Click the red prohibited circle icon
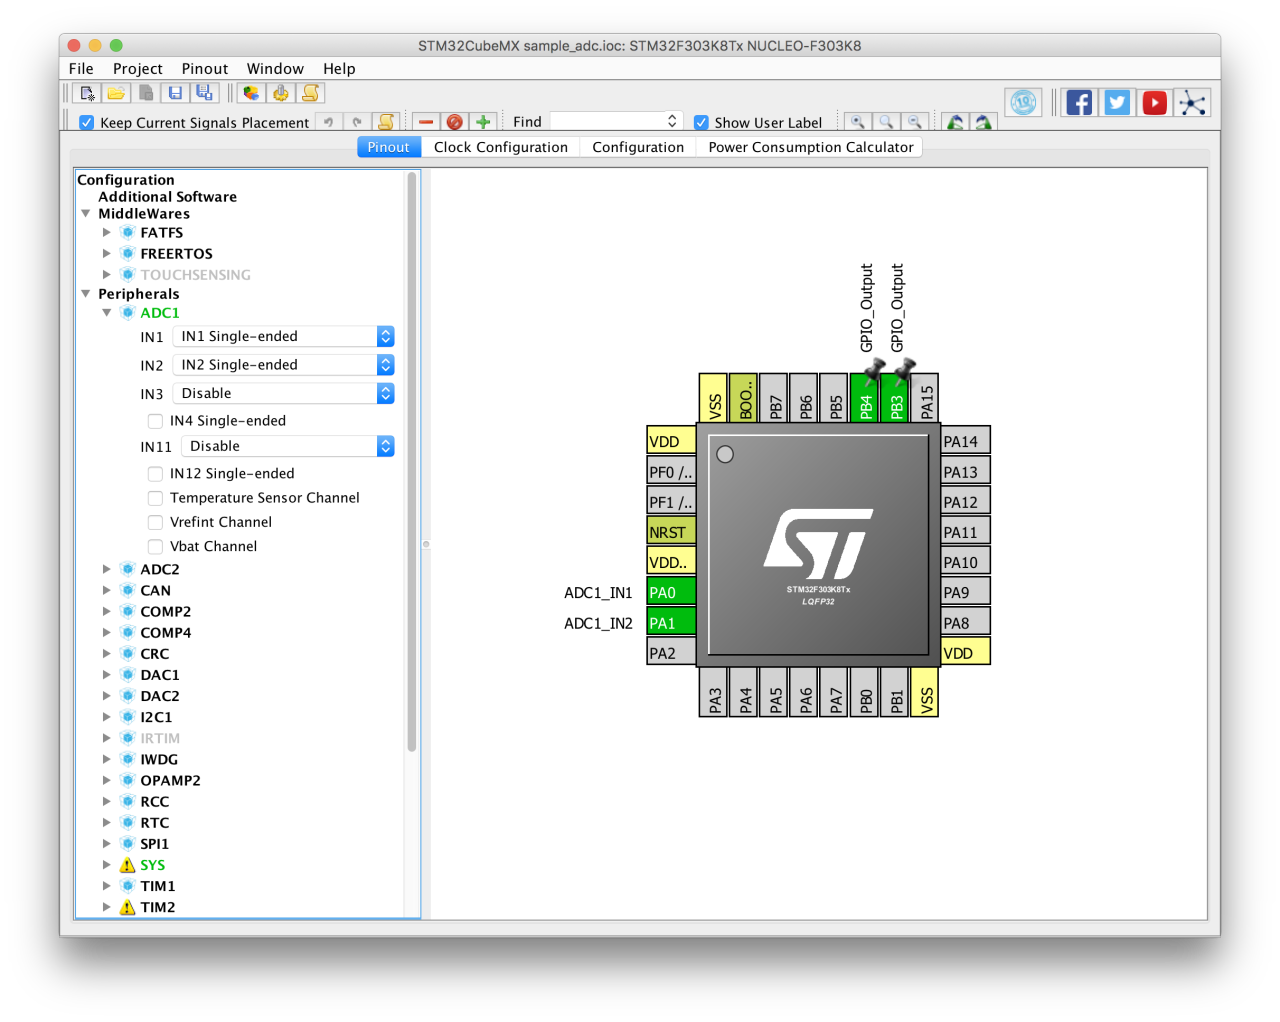 pyautogui.click(x=455, y=122)
